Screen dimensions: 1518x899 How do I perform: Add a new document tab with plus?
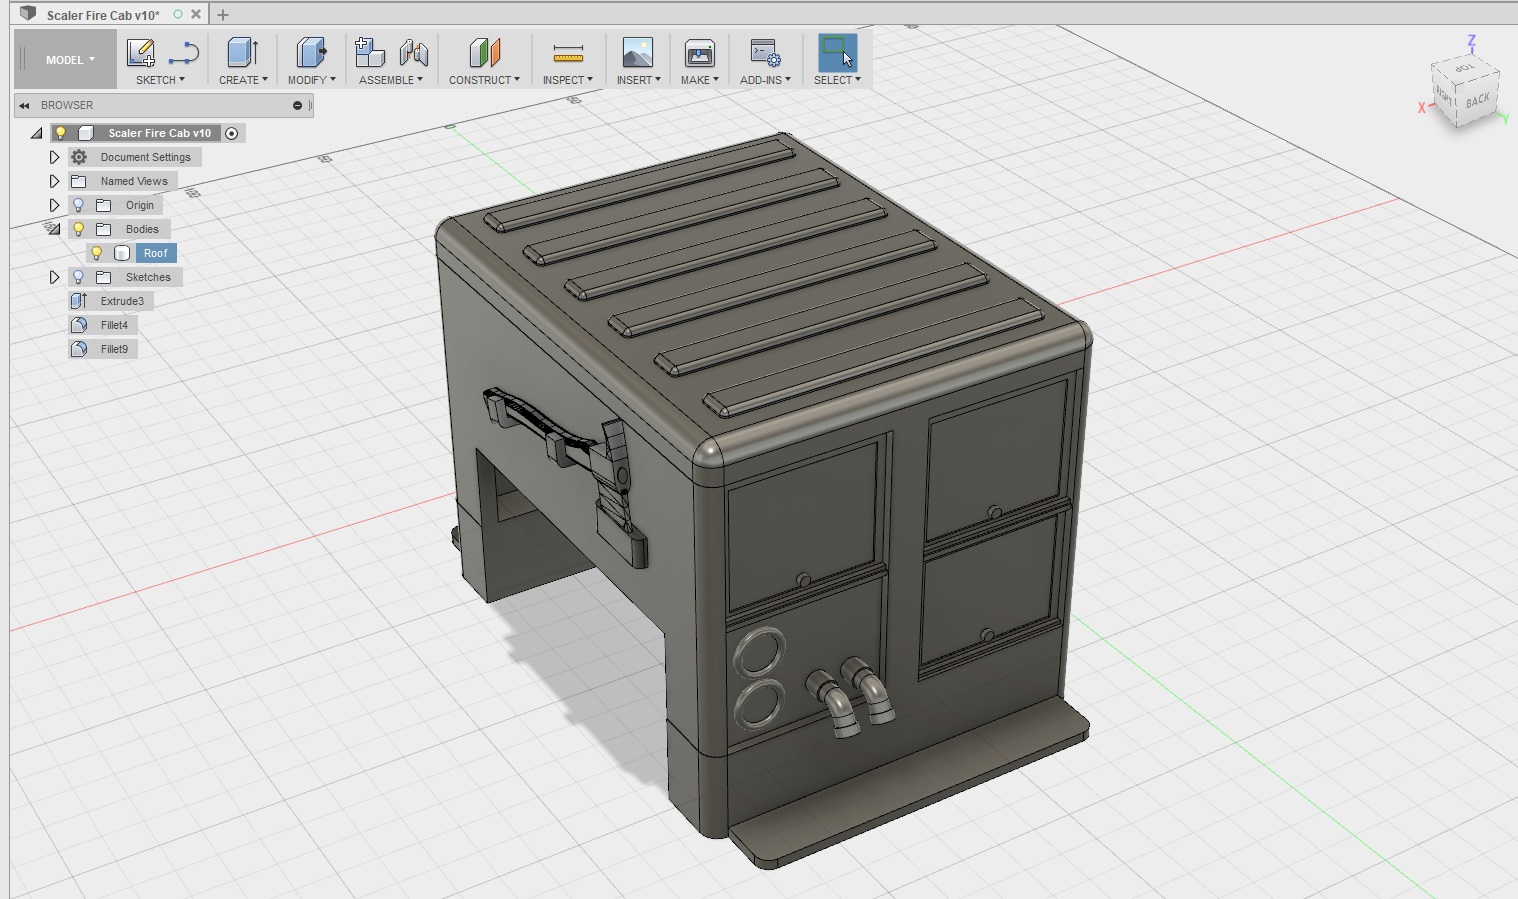(x=223, y=14)
